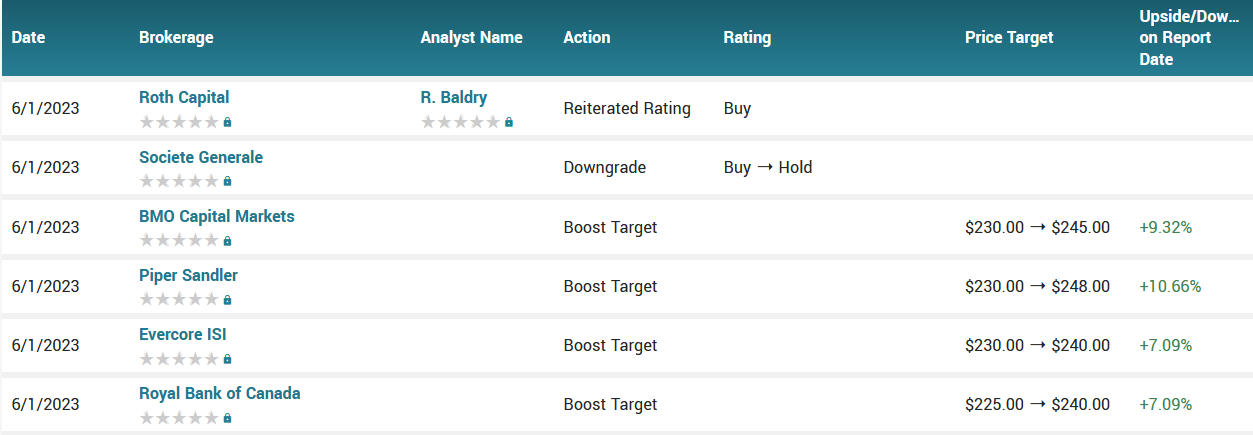Select BMO Capital Markets 'Boost Target' cell

[610, 227]
